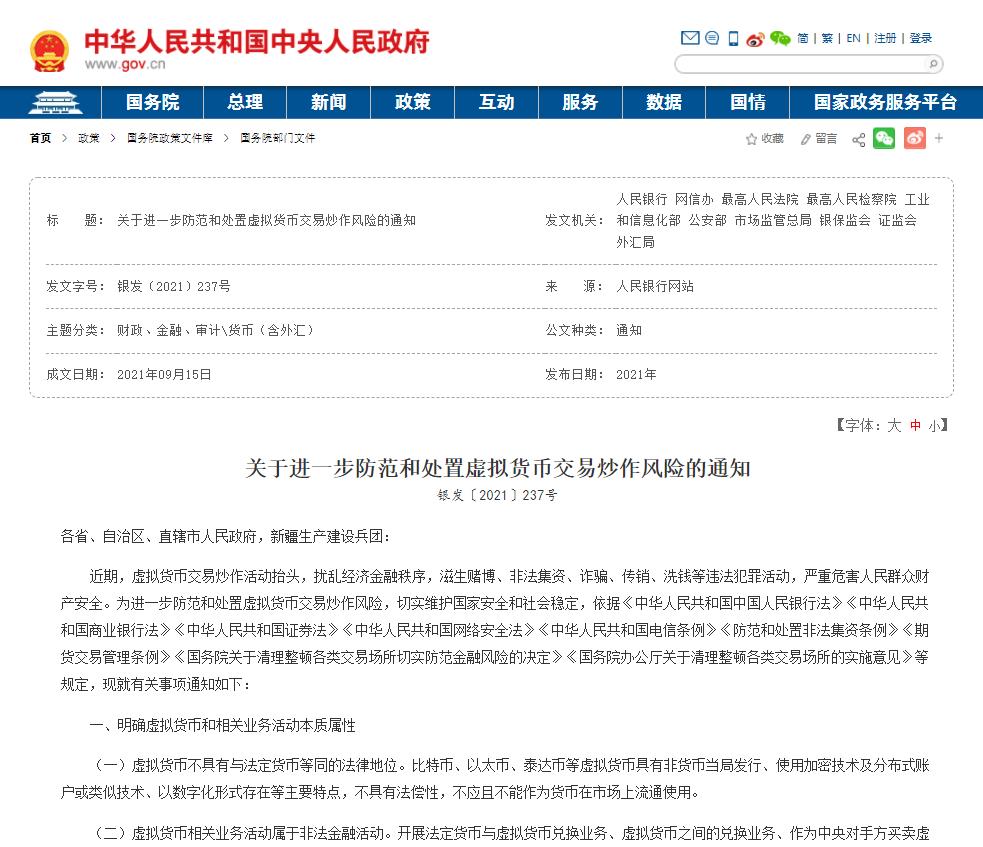This screenshot has height=847, width=983.
Task: Switch the site language to EN
Action: [x=852, y=38]
